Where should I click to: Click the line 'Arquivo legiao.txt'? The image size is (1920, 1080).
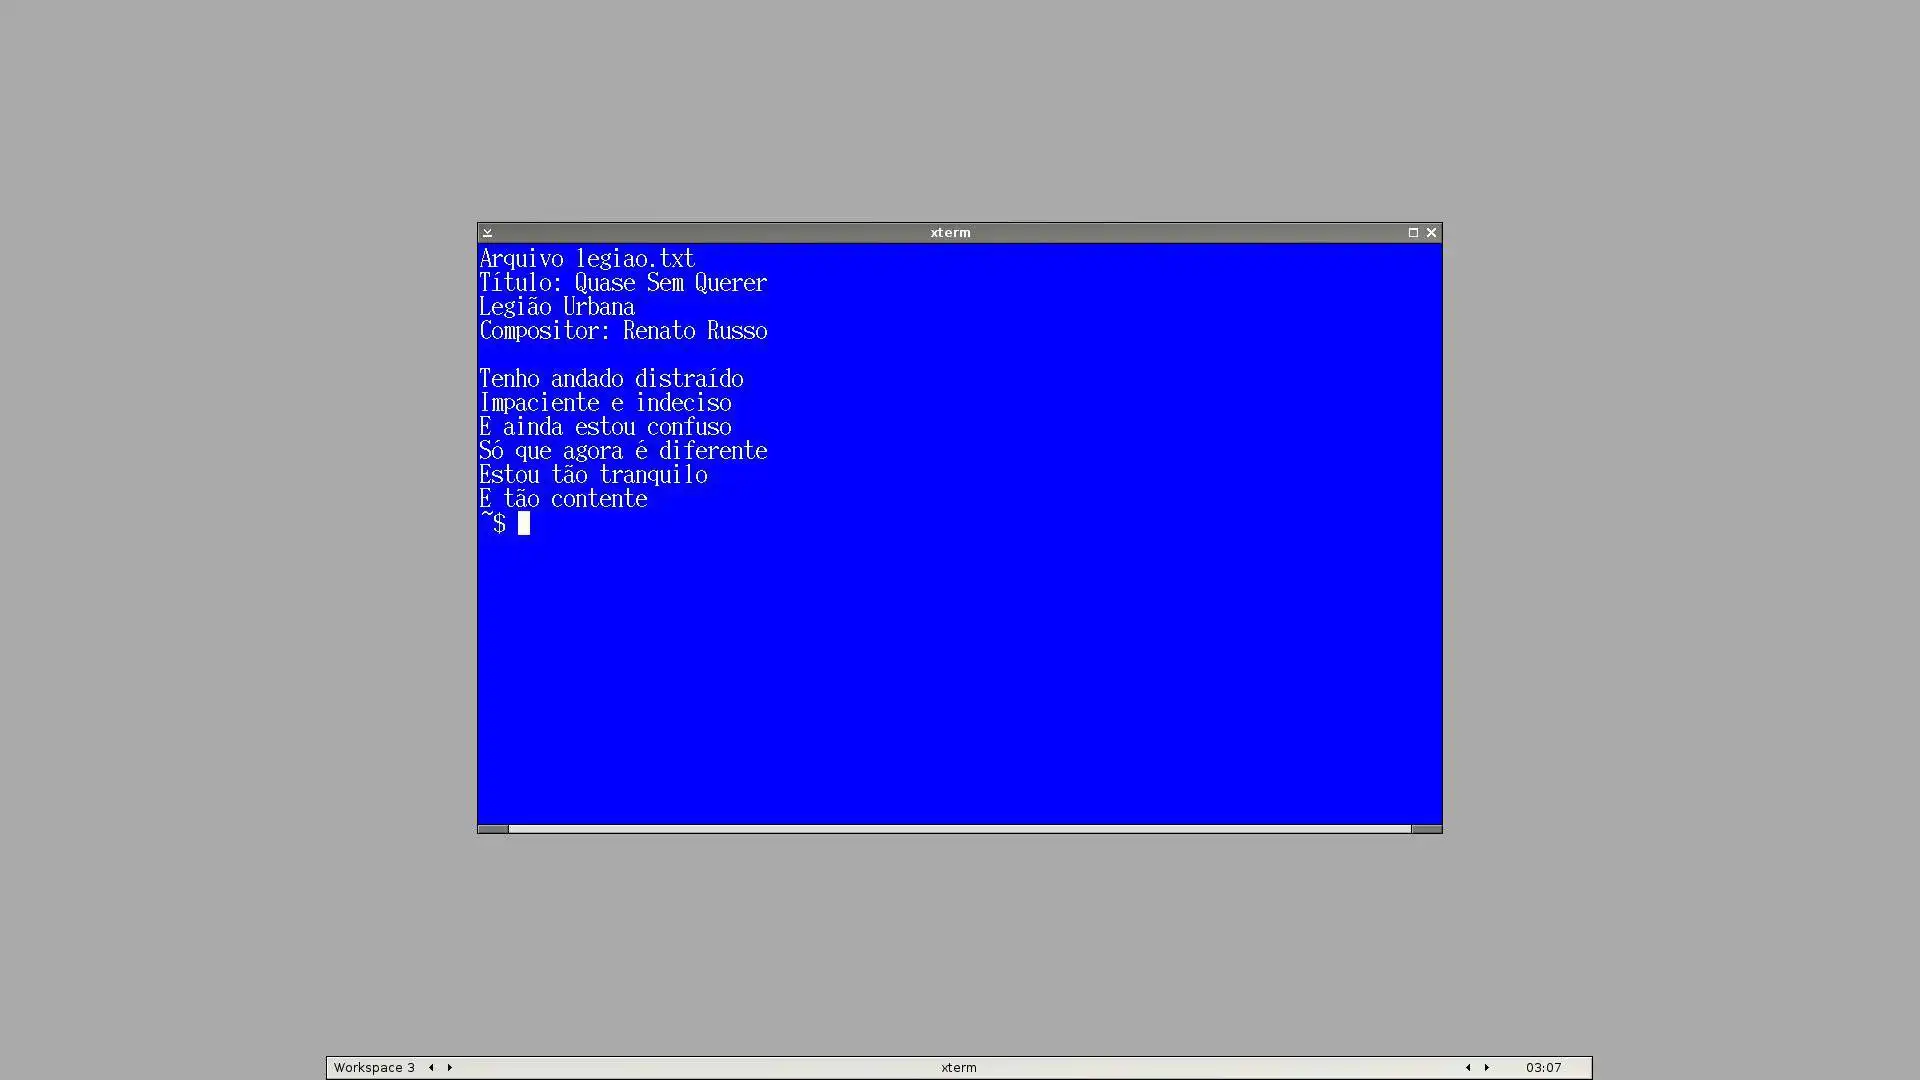click(x=587, y=259)
